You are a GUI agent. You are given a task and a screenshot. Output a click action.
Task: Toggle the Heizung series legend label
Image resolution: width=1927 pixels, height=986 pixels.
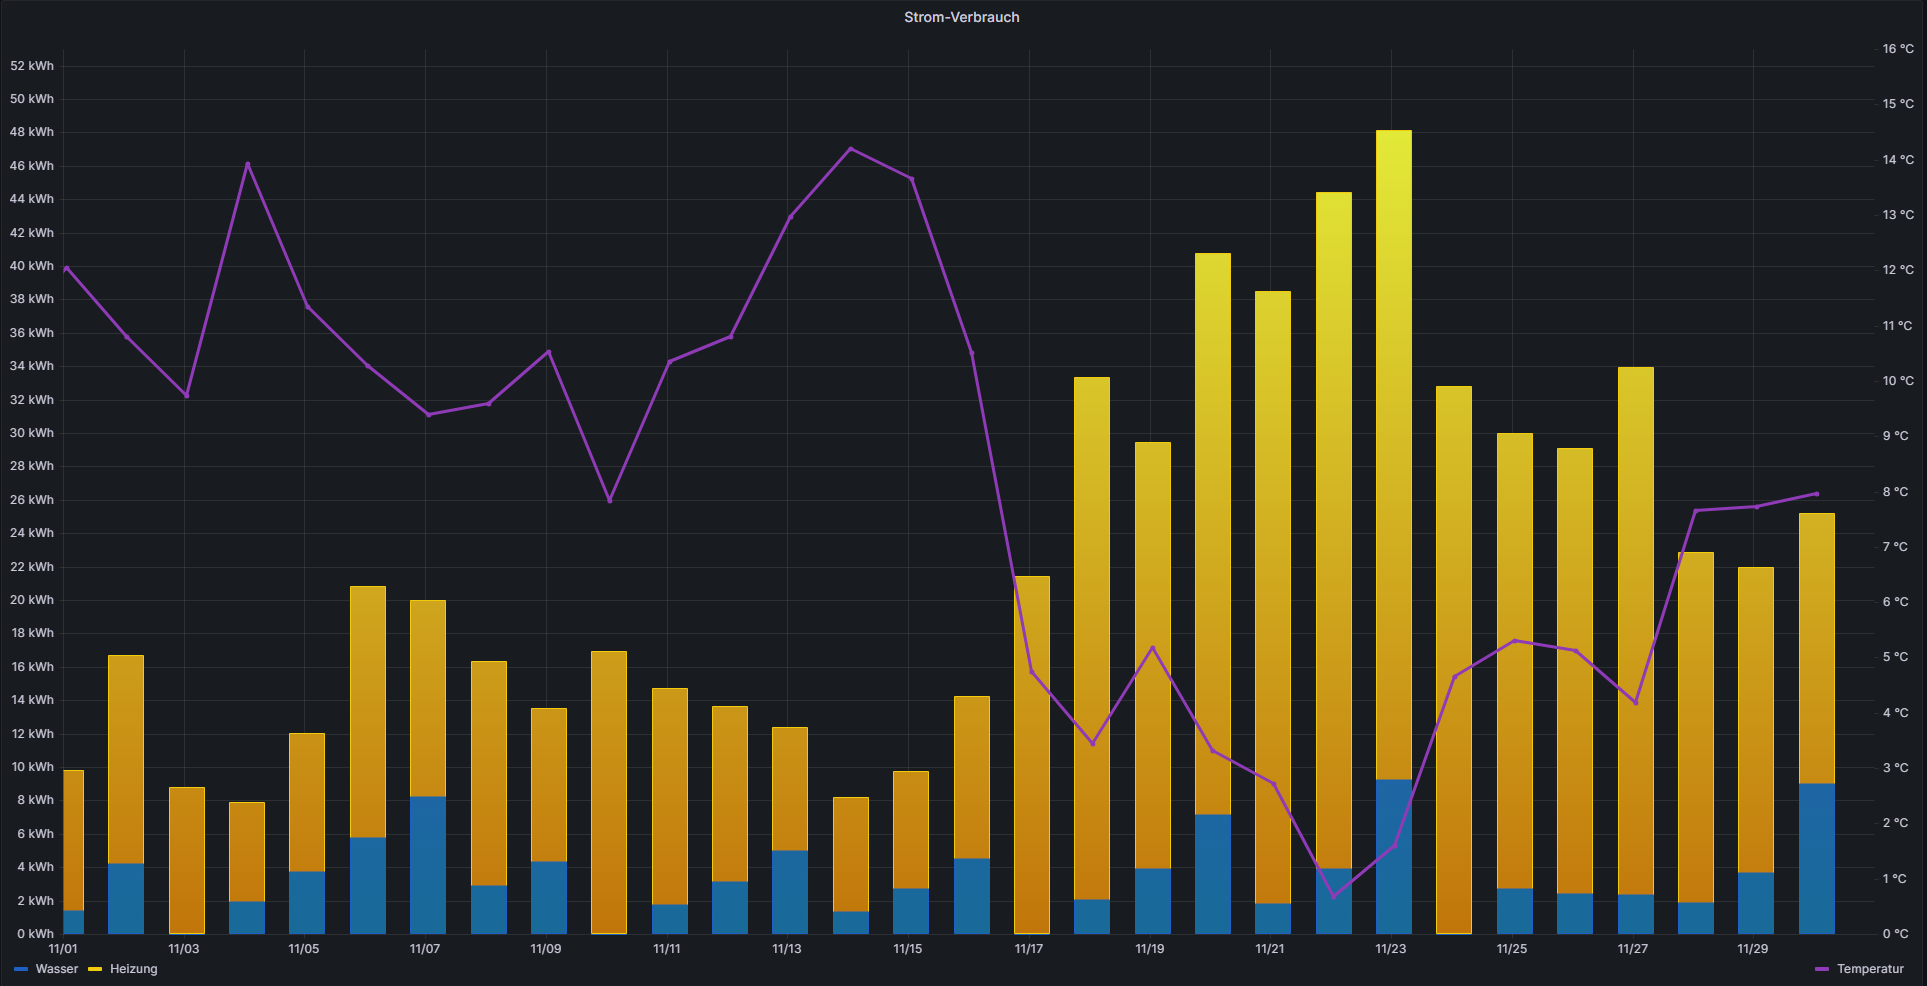coord(134,969)
